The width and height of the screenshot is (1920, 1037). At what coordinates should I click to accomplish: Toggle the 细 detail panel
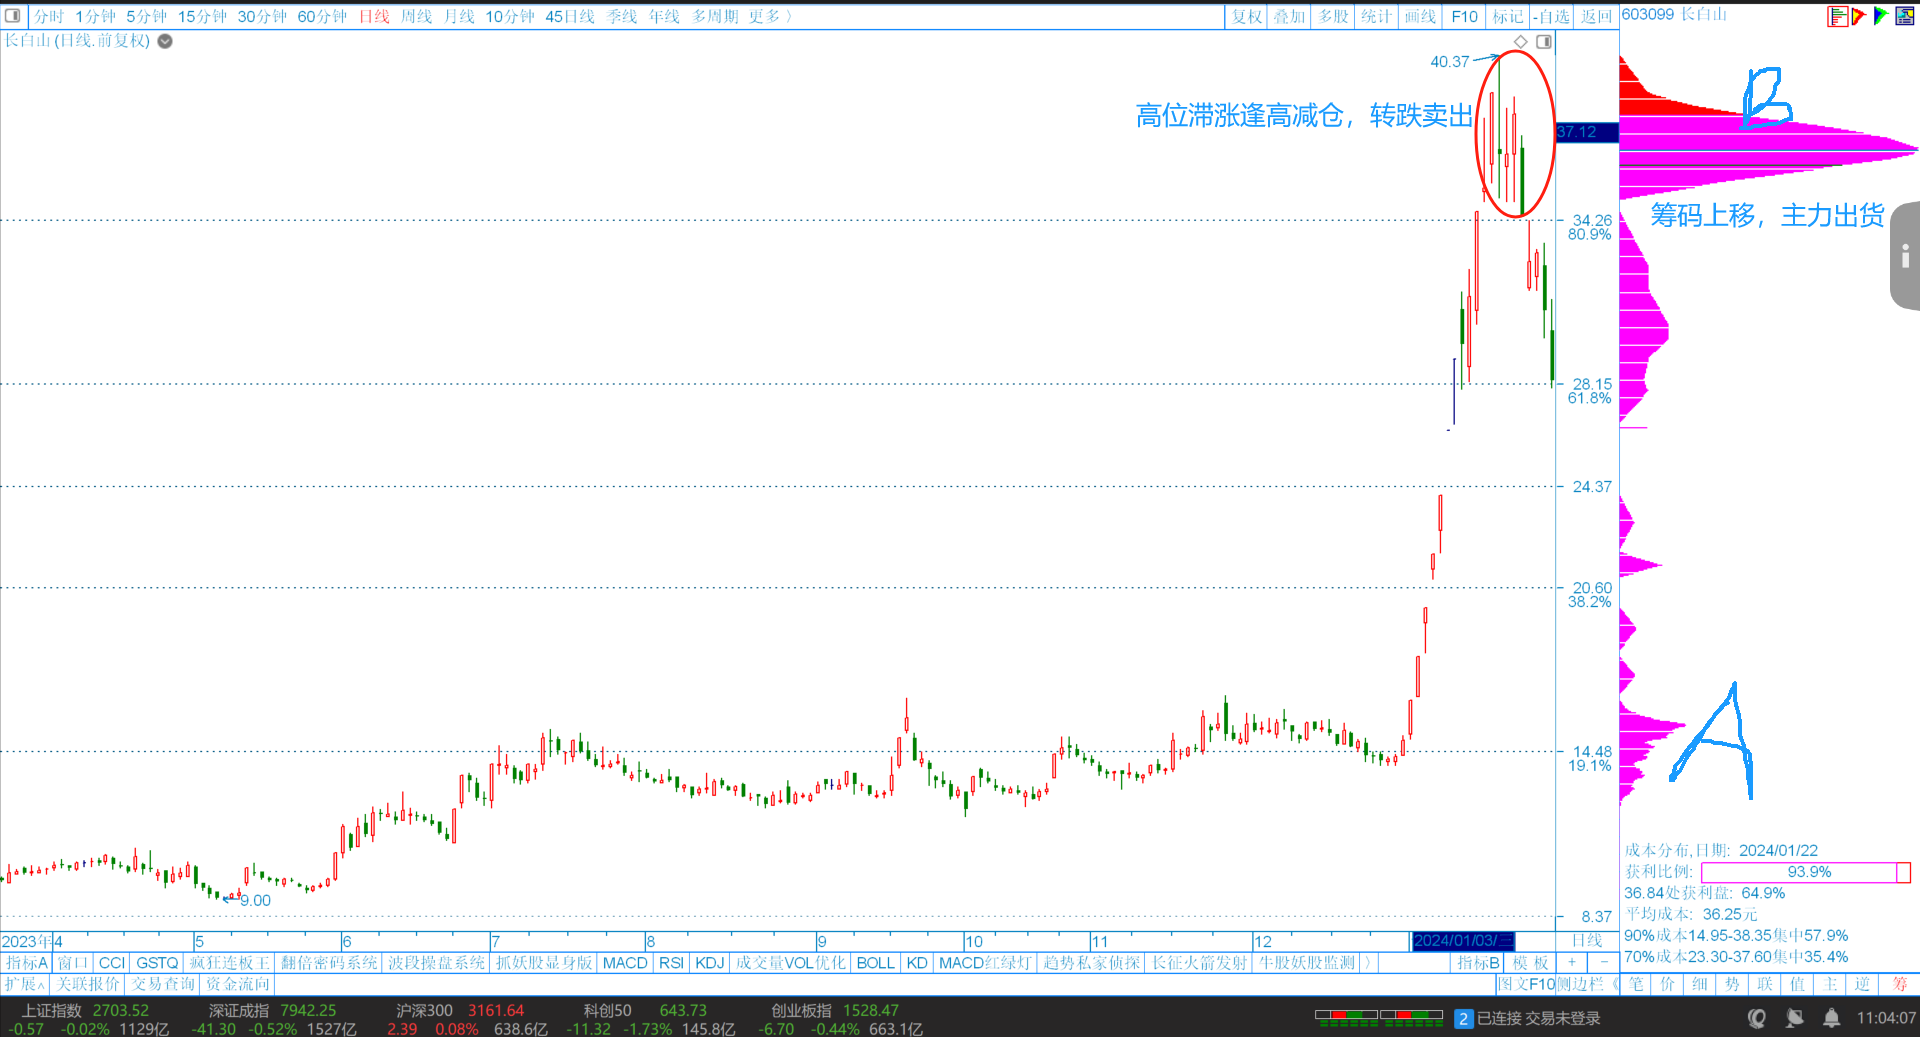point(1700,984)
